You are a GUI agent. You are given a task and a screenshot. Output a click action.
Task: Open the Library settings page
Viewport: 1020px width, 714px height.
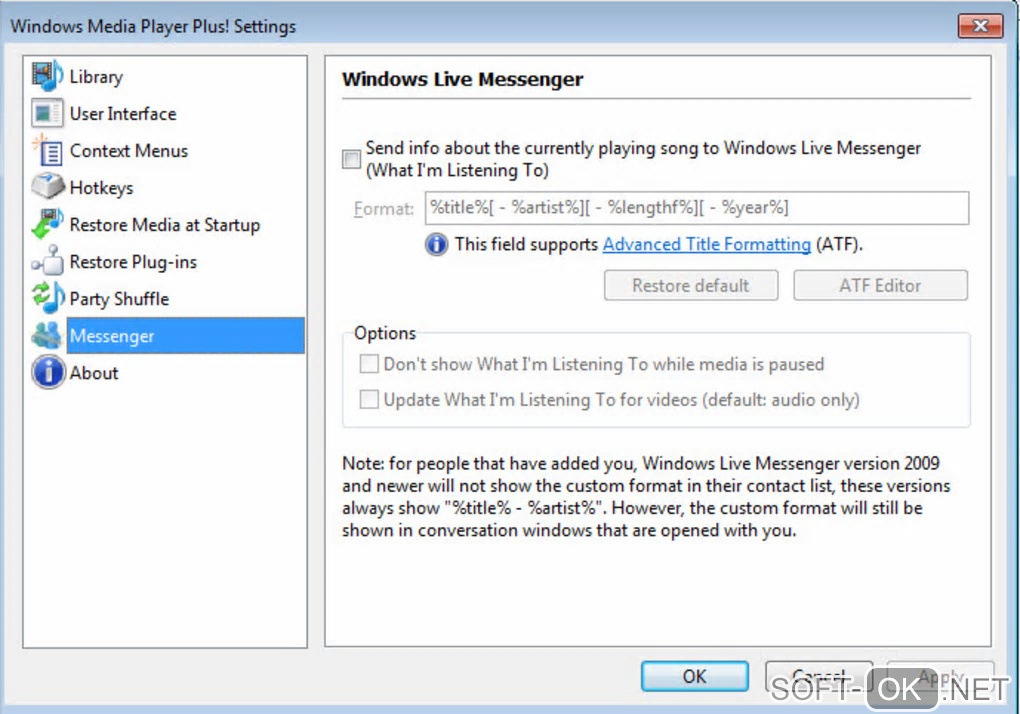[96, 77]
